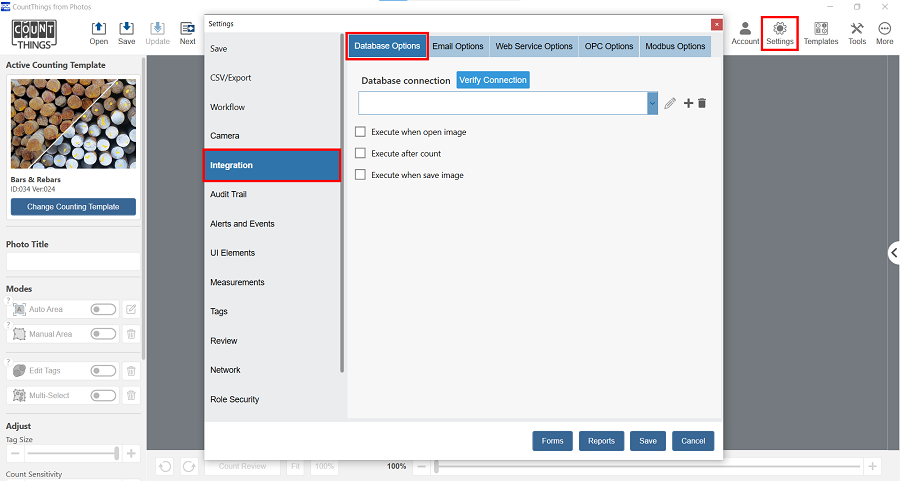Check Execute after count option
The image size is (900, 481).
coord(361,154)
